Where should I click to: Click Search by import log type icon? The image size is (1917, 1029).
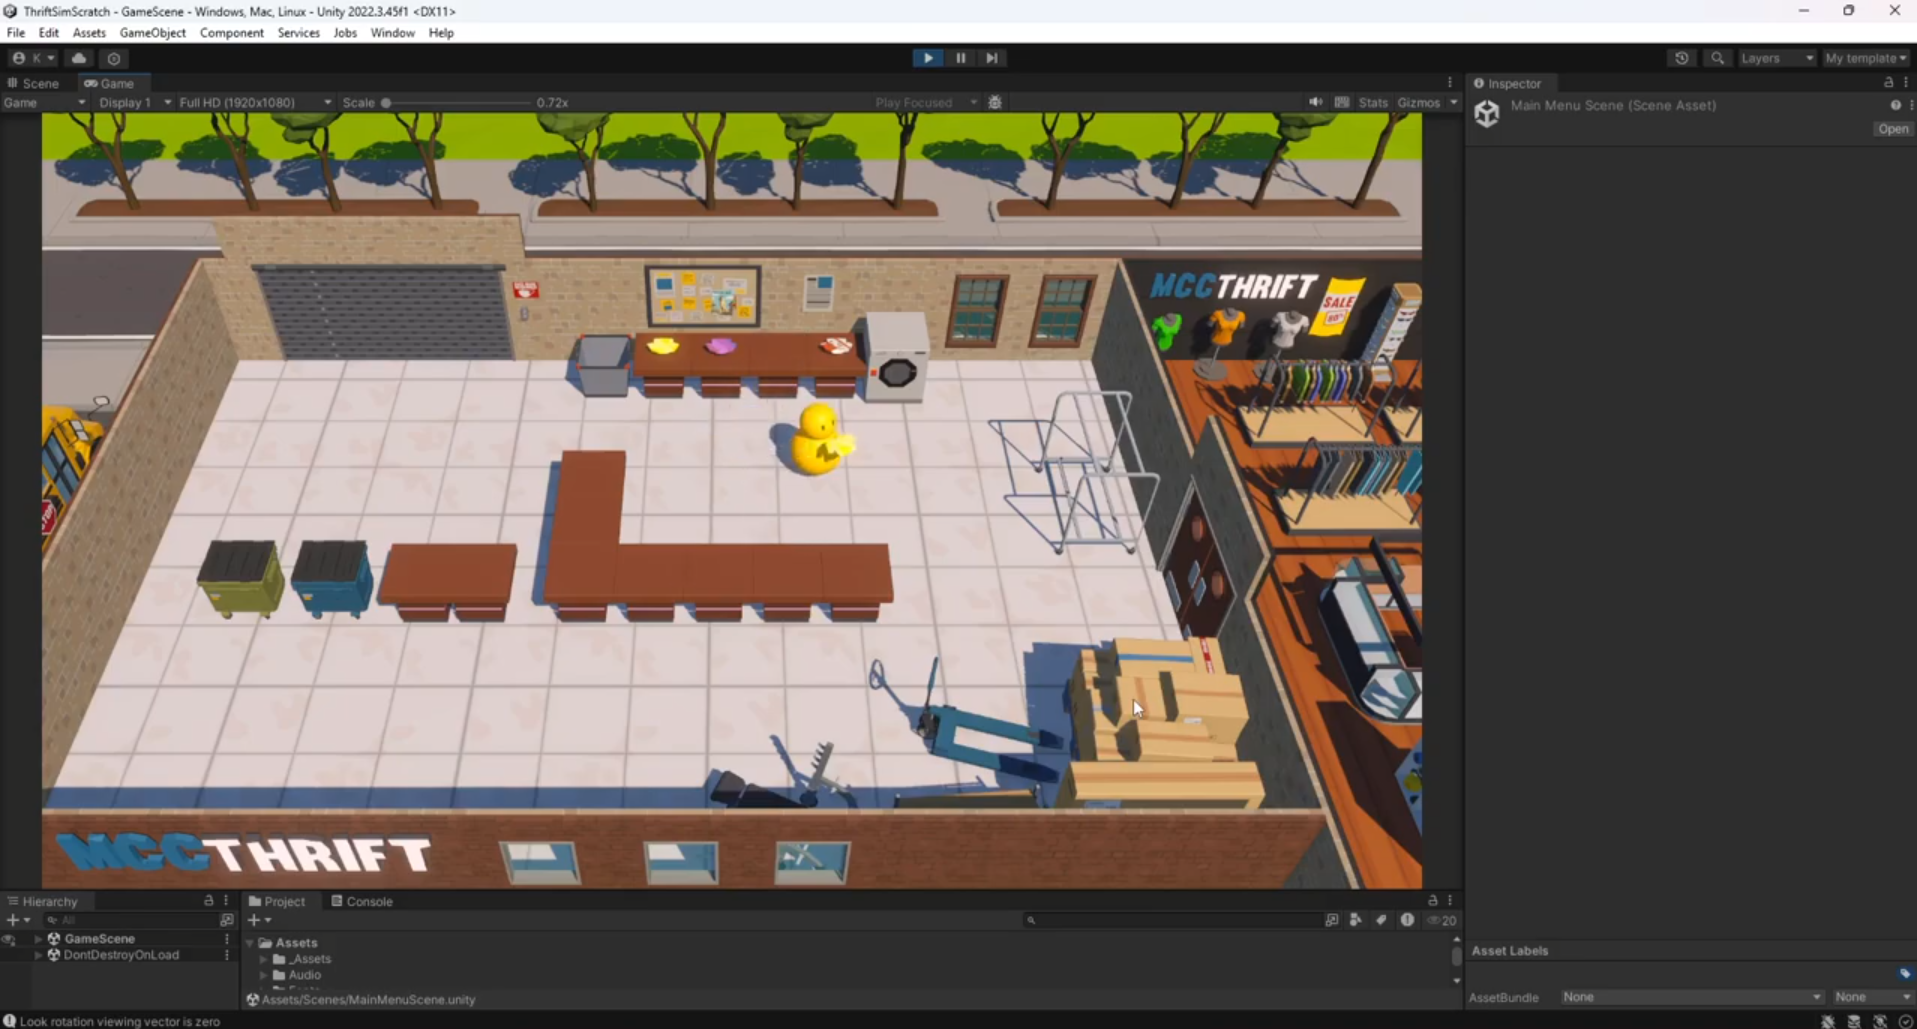1407,920
